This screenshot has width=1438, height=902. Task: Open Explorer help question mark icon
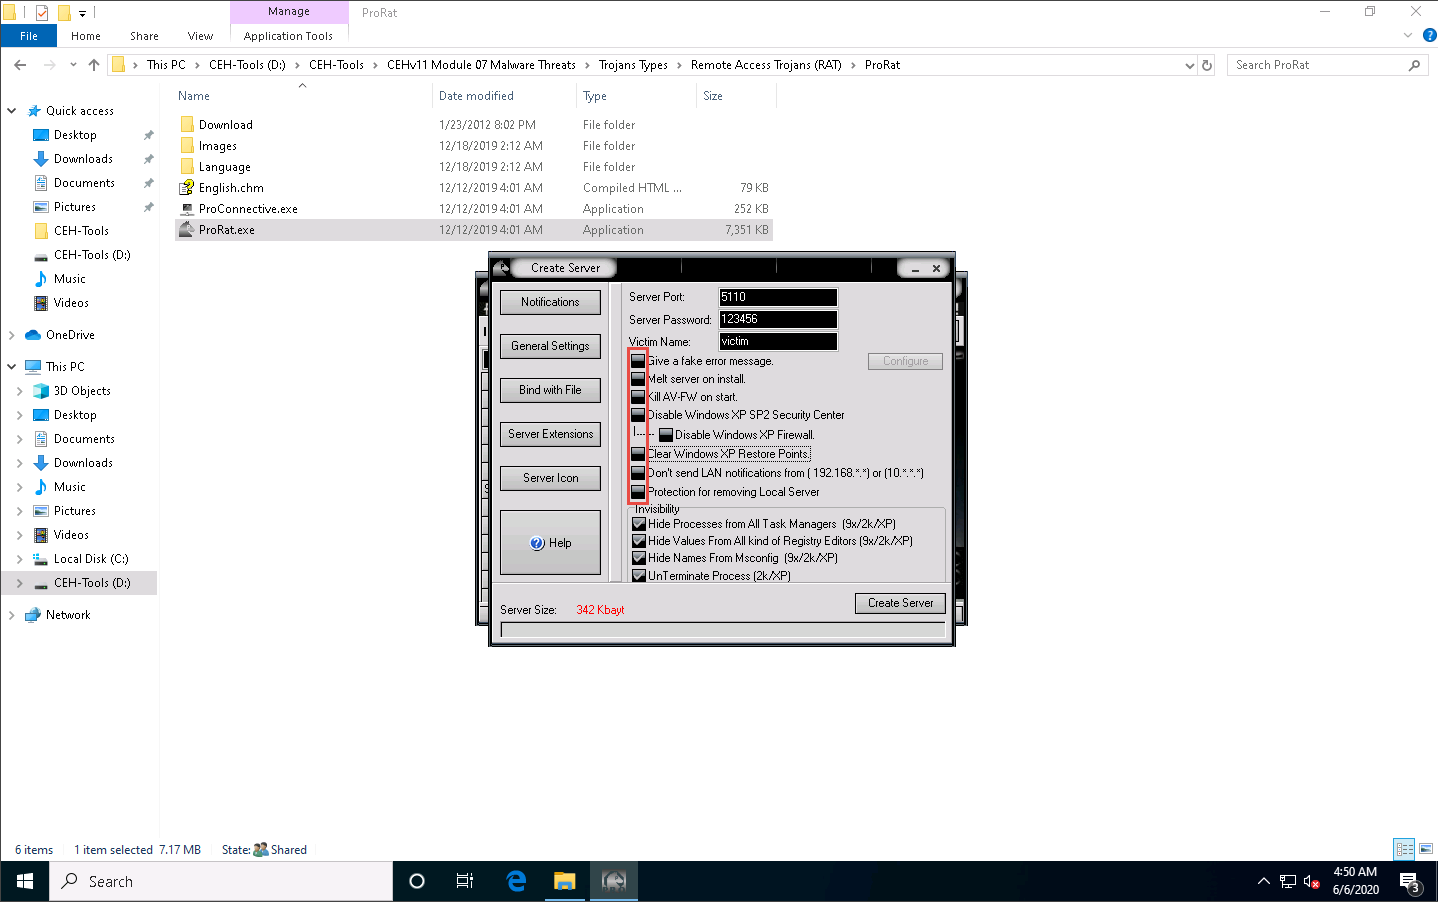[x=1429, y=35]
